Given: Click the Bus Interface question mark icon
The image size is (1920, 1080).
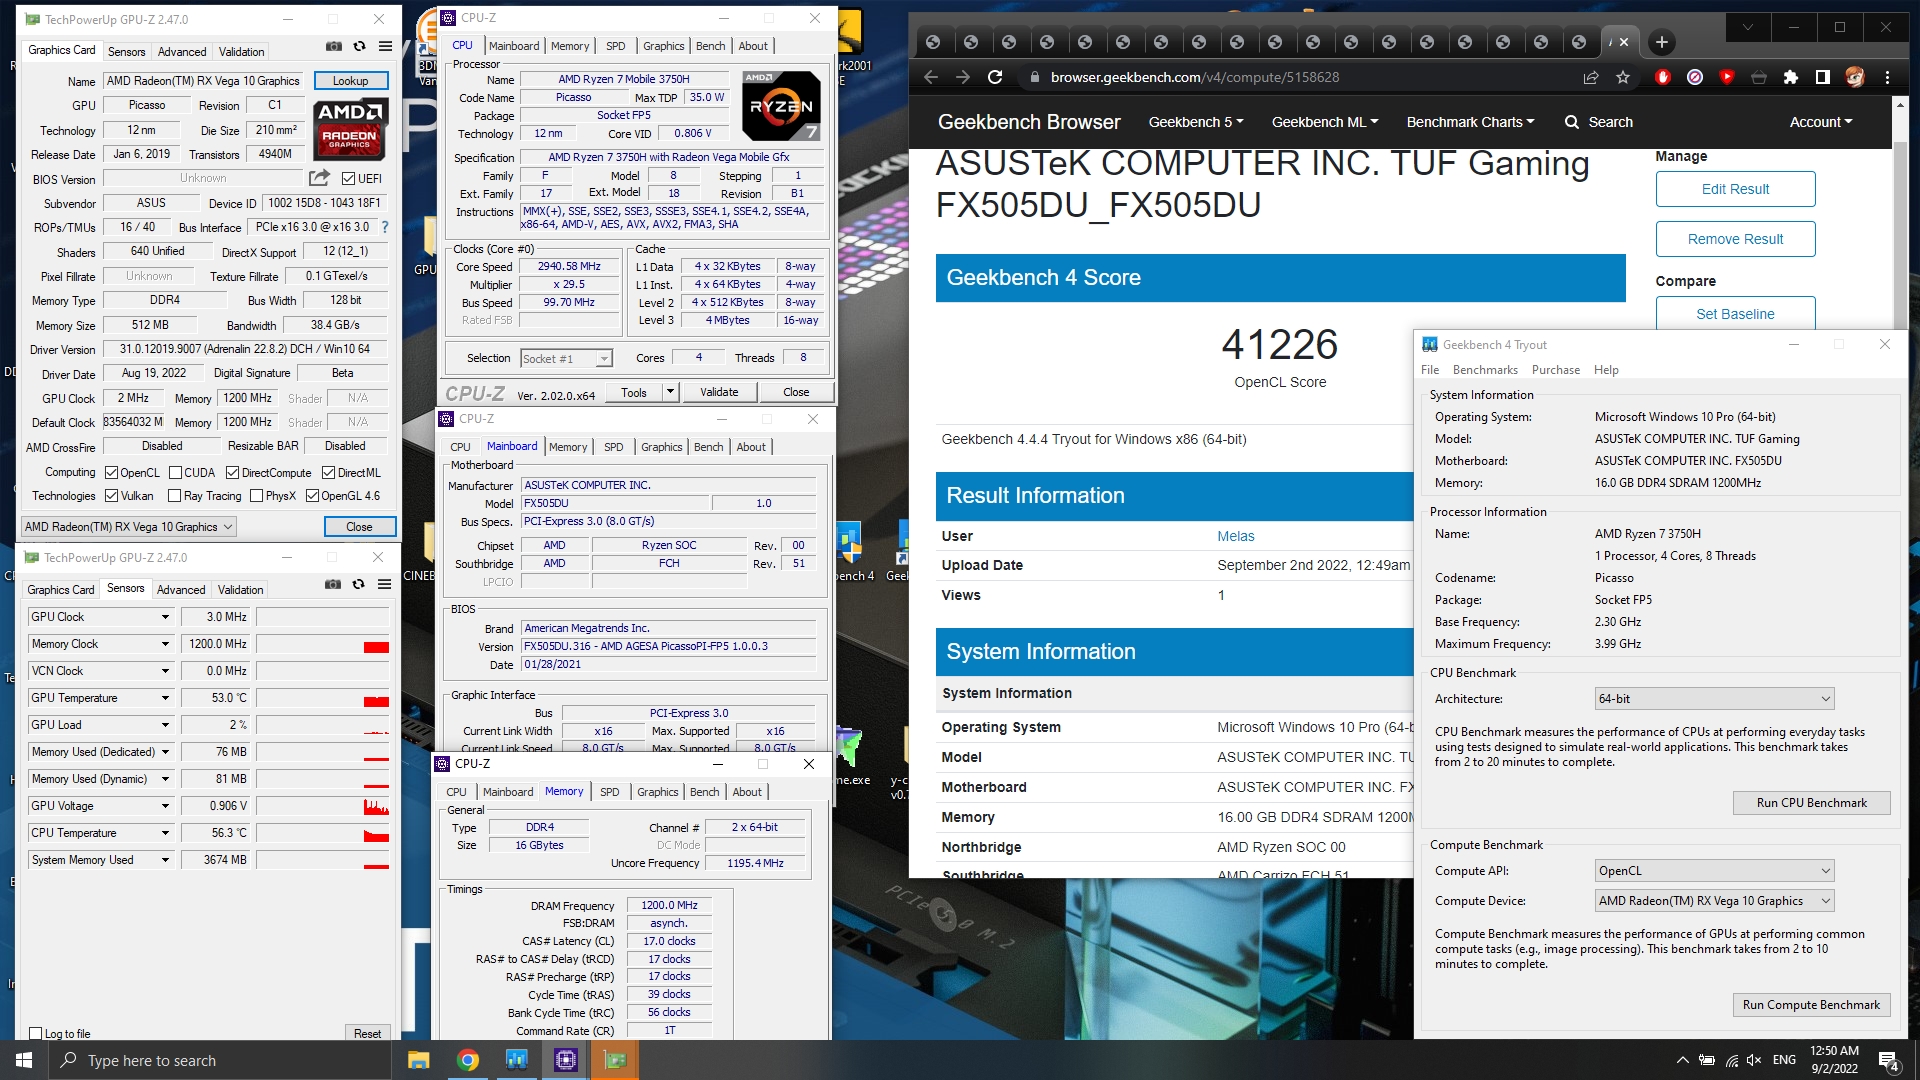Looking at the screenshot, I should [x=385, y=227].
